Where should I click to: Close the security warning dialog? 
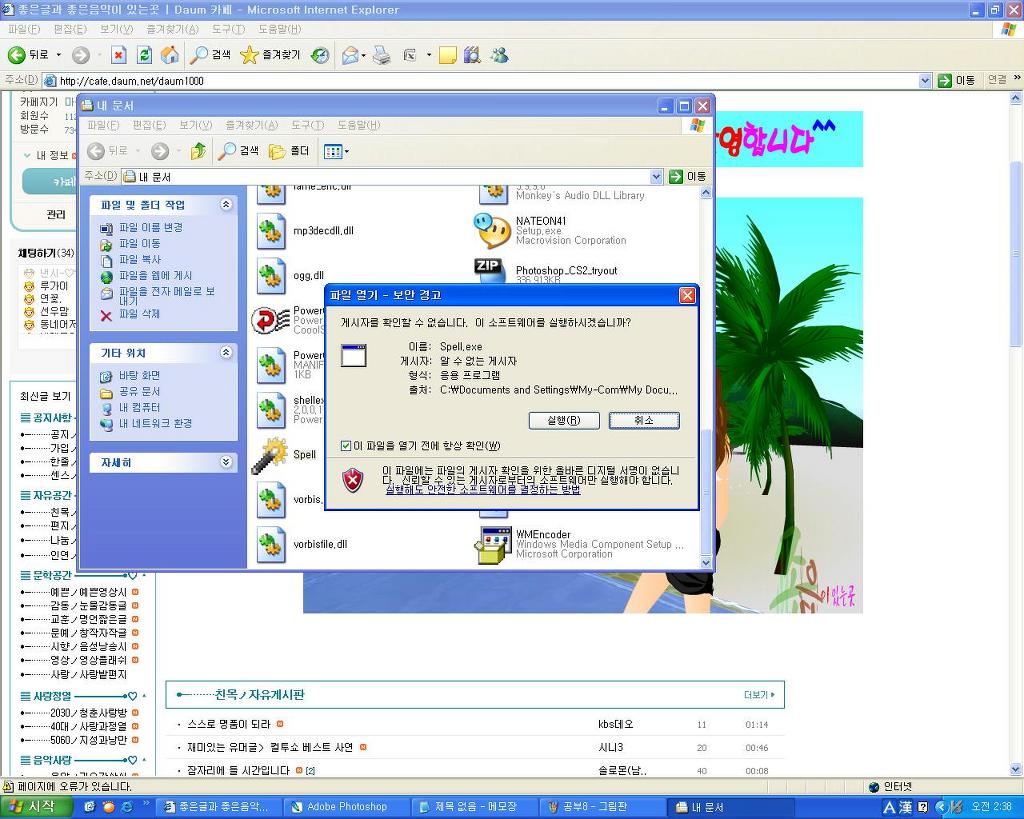pyautogui.click(x=688, y=296)
